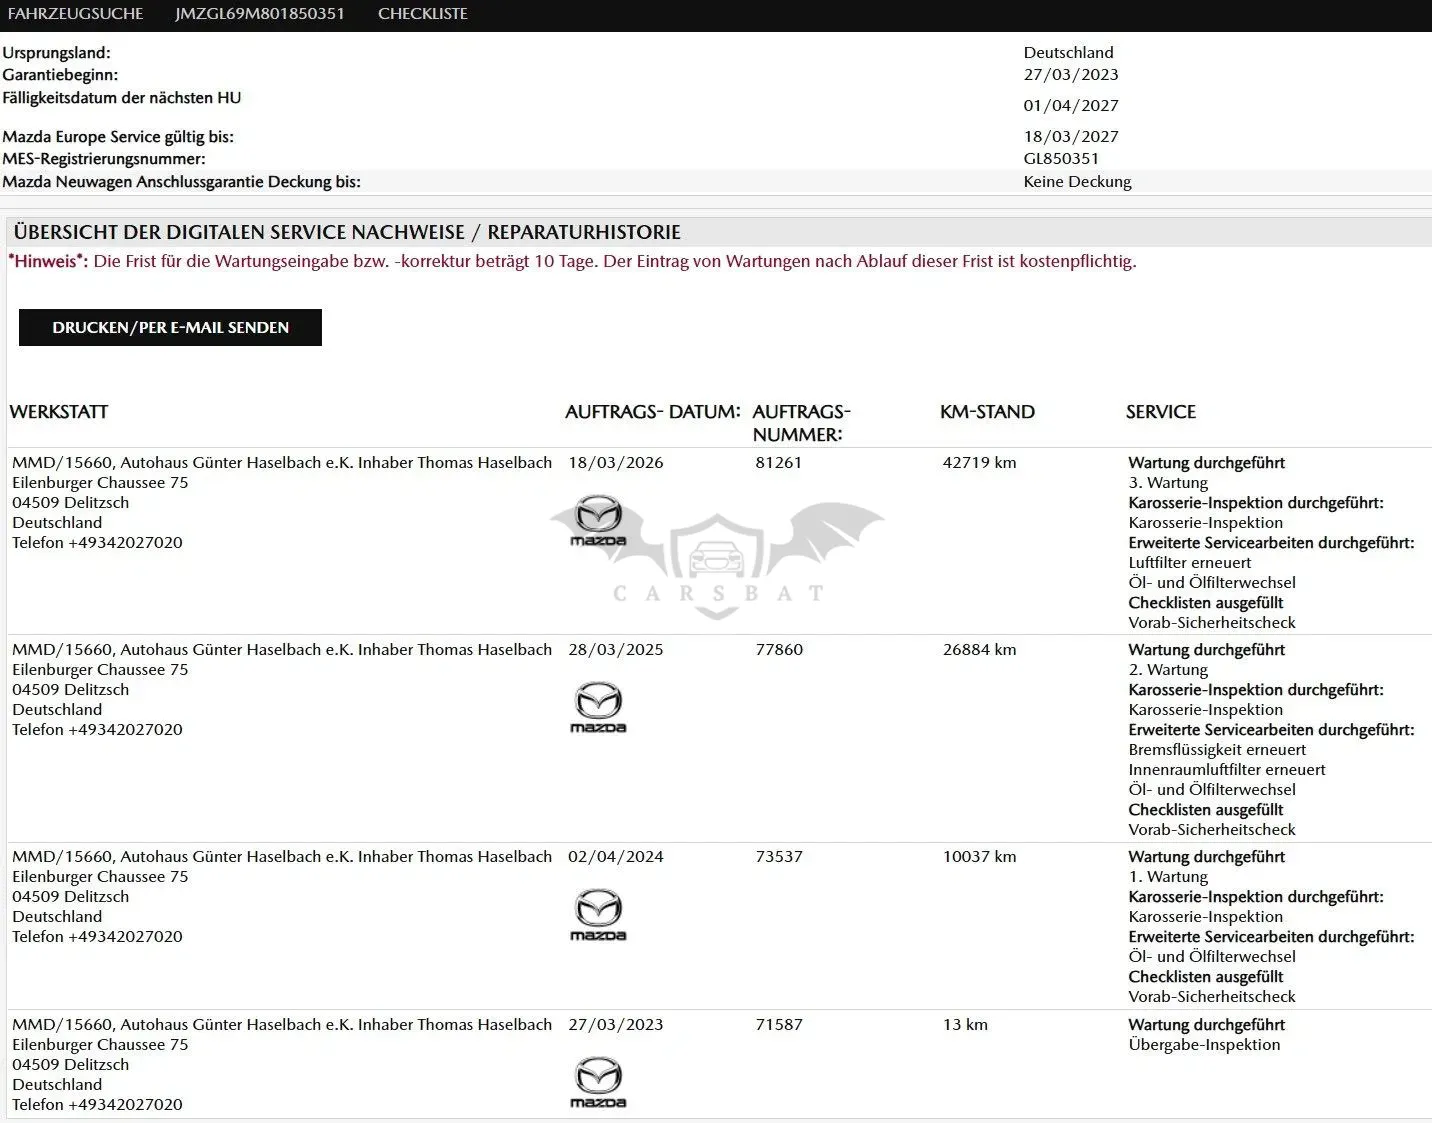Click 'Ursprungsland:' label
This screenshot has height=1123, width=1432.
tap(56, 52)
